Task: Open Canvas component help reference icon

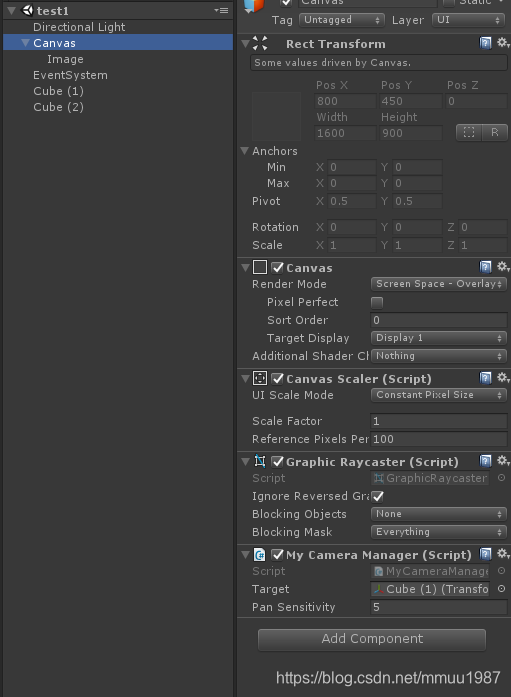Action: [x=485, y=267]
